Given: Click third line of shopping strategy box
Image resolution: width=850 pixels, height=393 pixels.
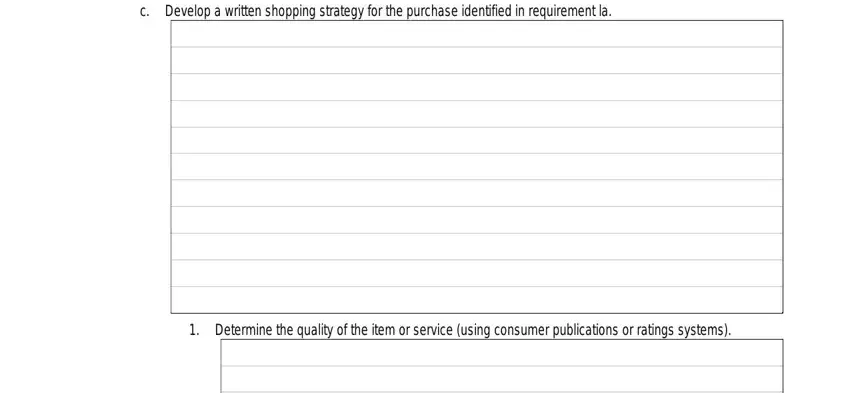Looking at the screenshot, I should point(476,87).
